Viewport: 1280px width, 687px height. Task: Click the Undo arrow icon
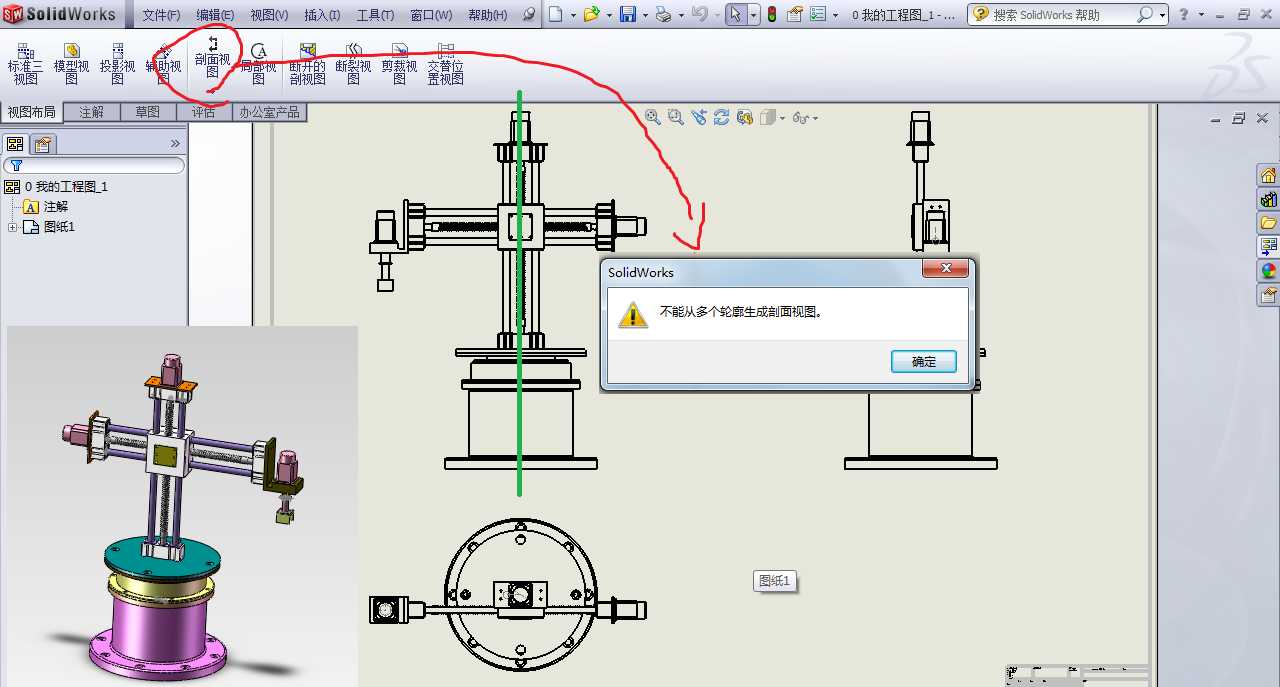pos(699,14)
